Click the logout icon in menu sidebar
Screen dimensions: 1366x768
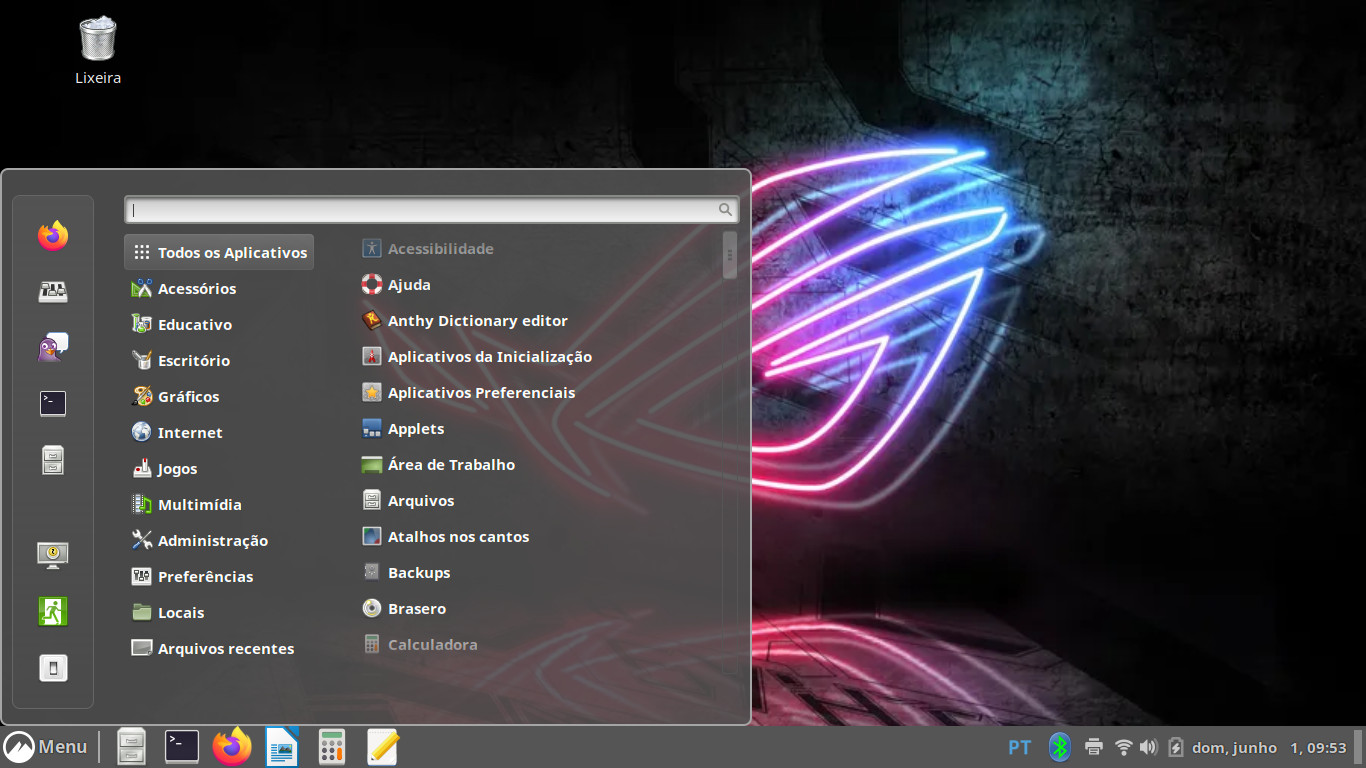pos(53,611)
